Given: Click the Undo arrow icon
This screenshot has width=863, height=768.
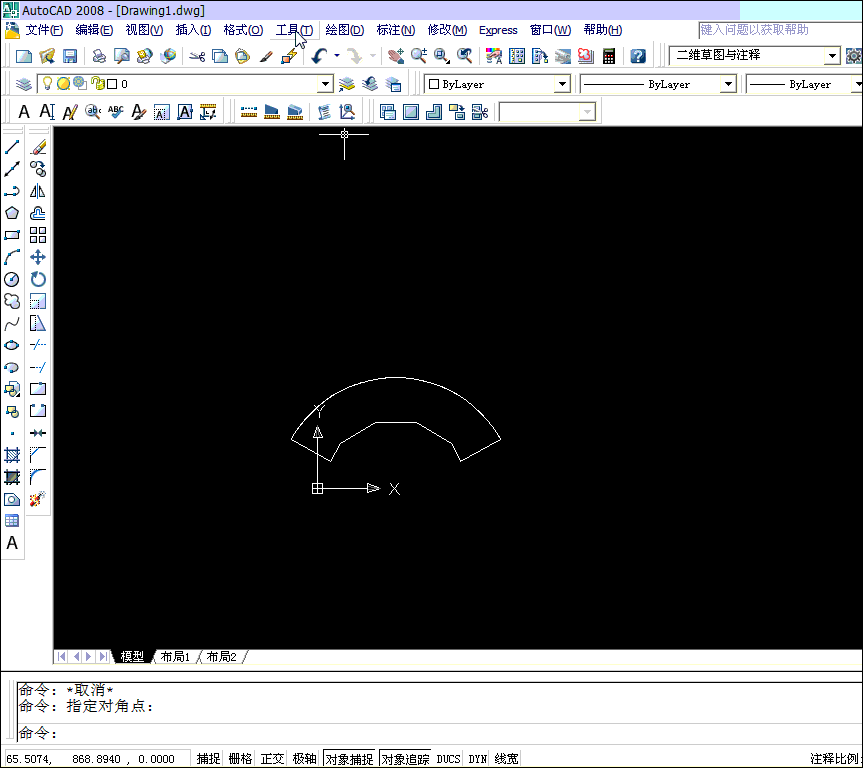Looking at the screenshot, I should (x=319, y=56).
